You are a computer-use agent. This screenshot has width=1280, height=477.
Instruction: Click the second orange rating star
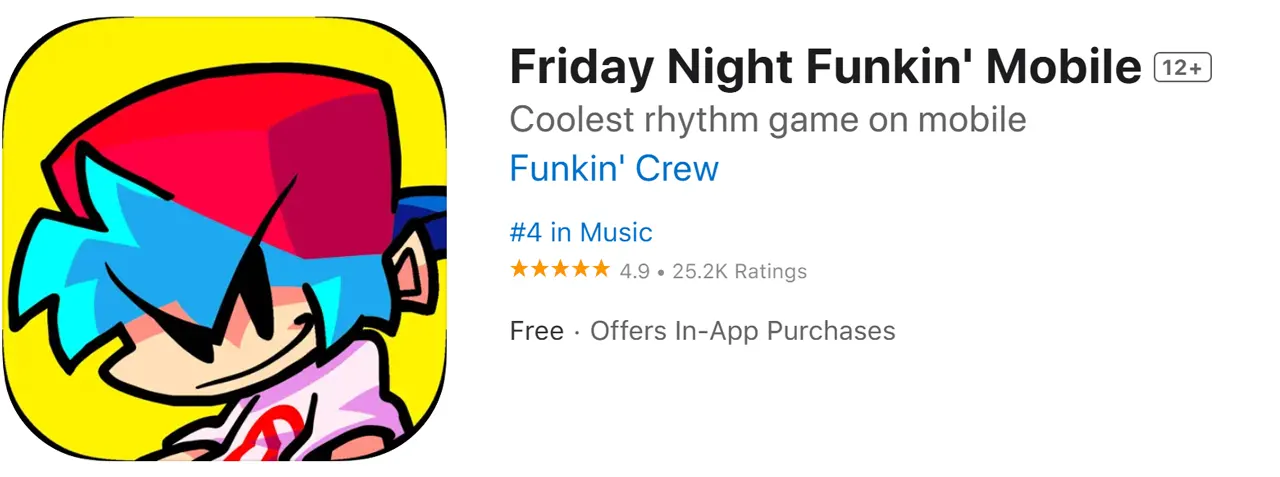coord(540,270)
